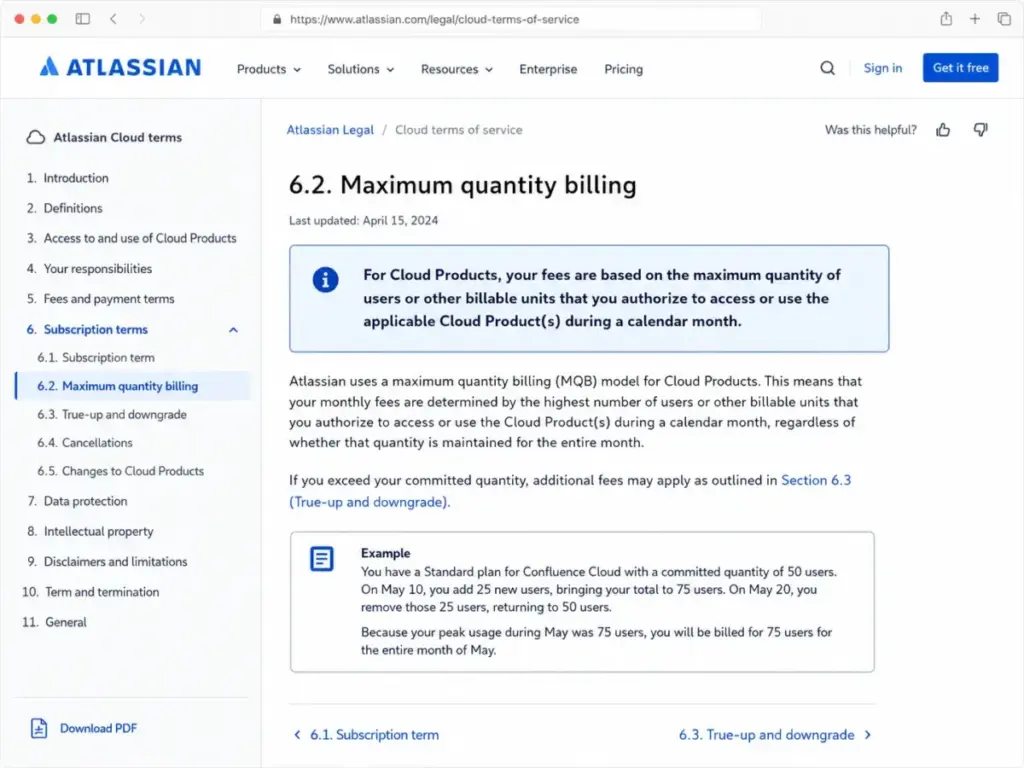Open a new tab with plus icon
Screen dimensions: 1024x768
[x=974, y=19]
